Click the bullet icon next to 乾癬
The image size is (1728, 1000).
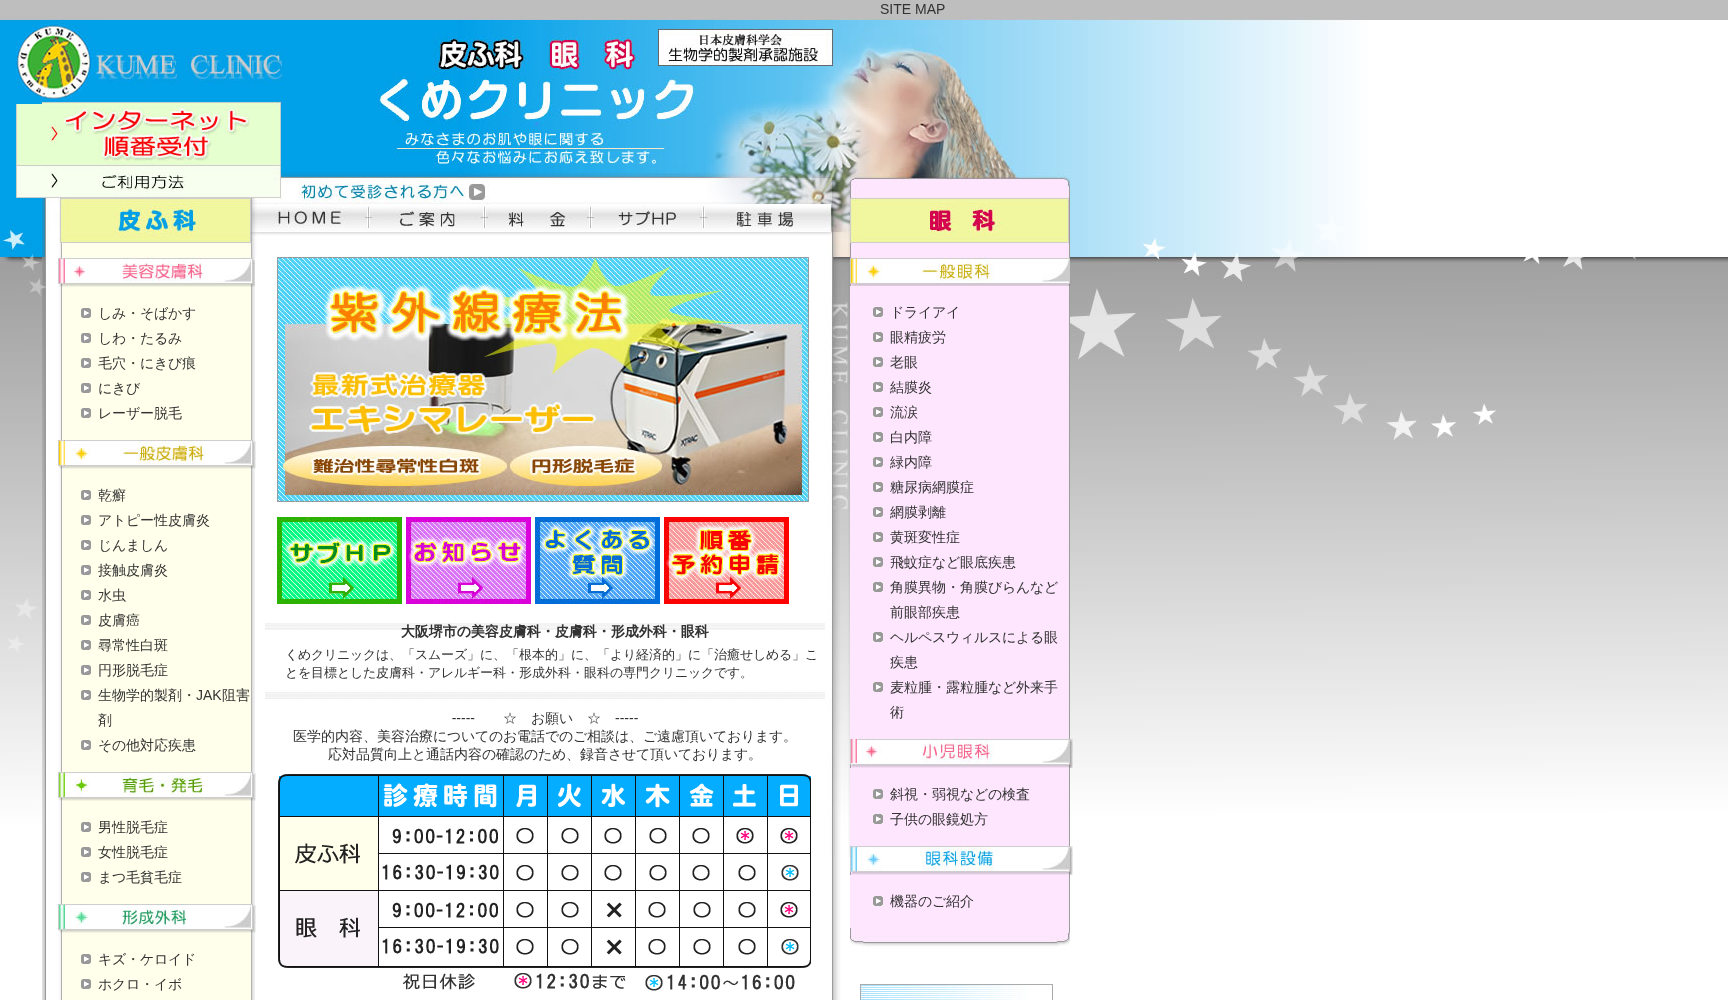(x=85, y=494)
